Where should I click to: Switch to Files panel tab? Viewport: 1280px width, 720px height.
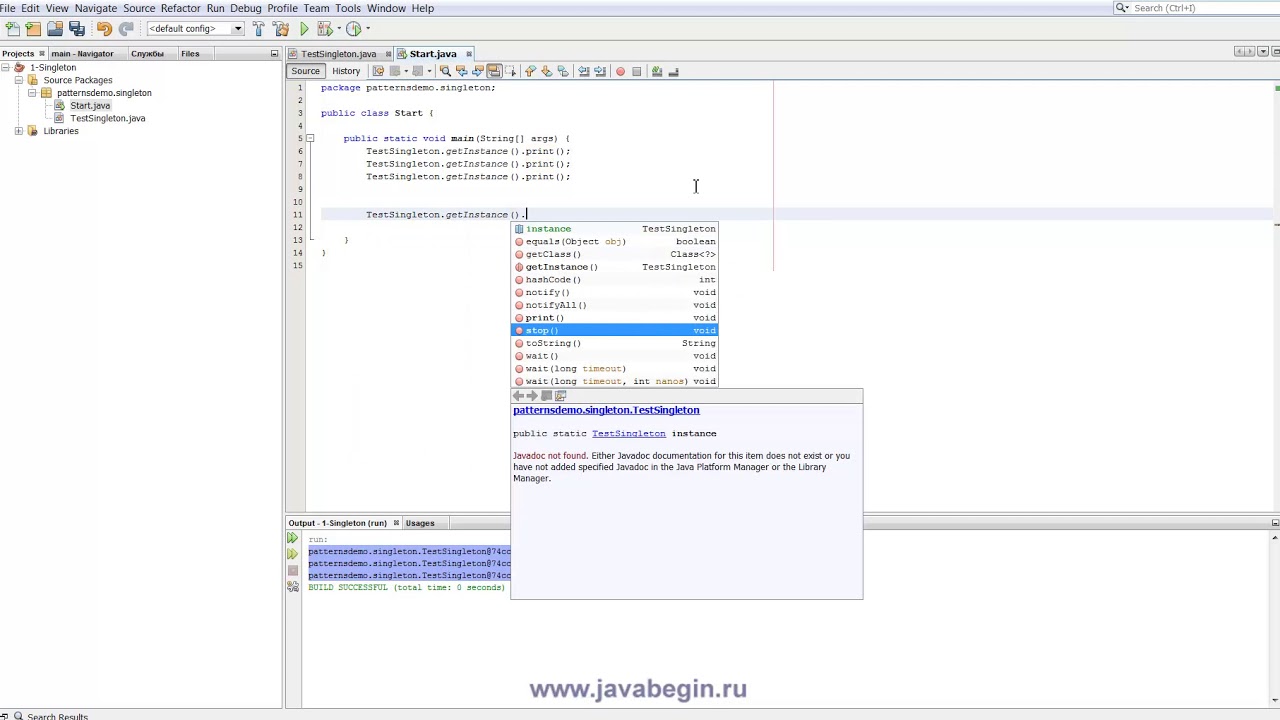point(190,53)
